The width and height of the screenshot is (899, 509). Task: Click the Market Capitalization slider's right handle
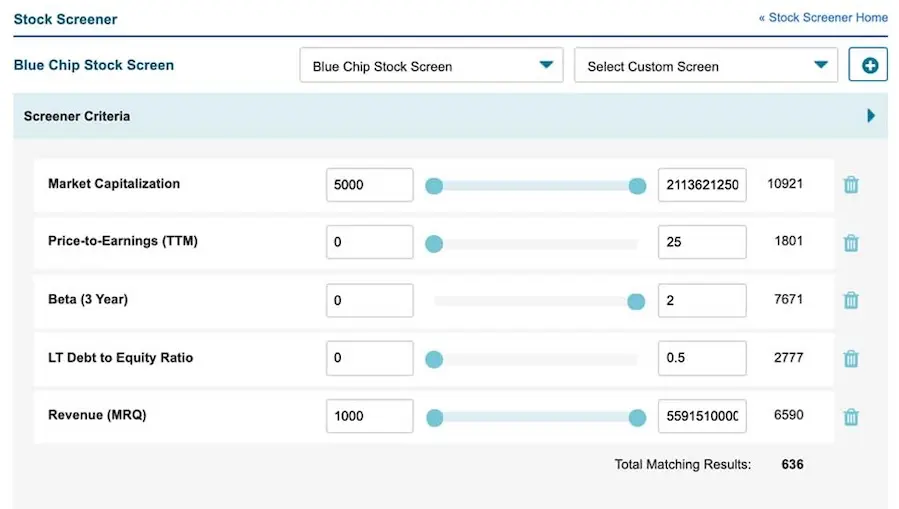point(637,186)
